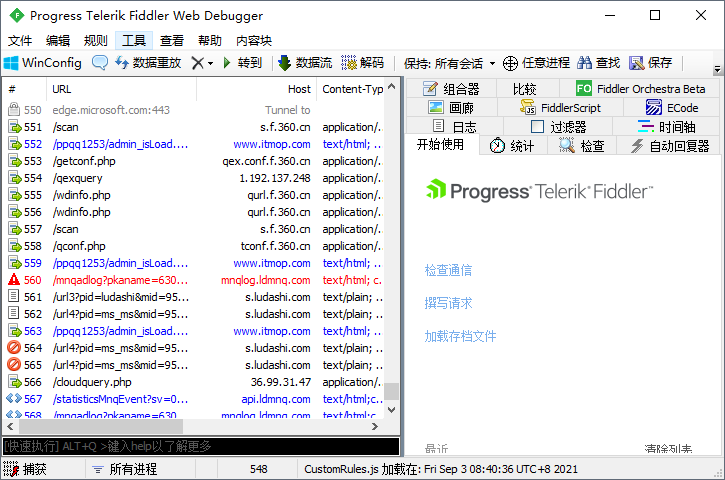Open the 查看 menu
This screenshot has height=480, width=725.
(172, 41)
